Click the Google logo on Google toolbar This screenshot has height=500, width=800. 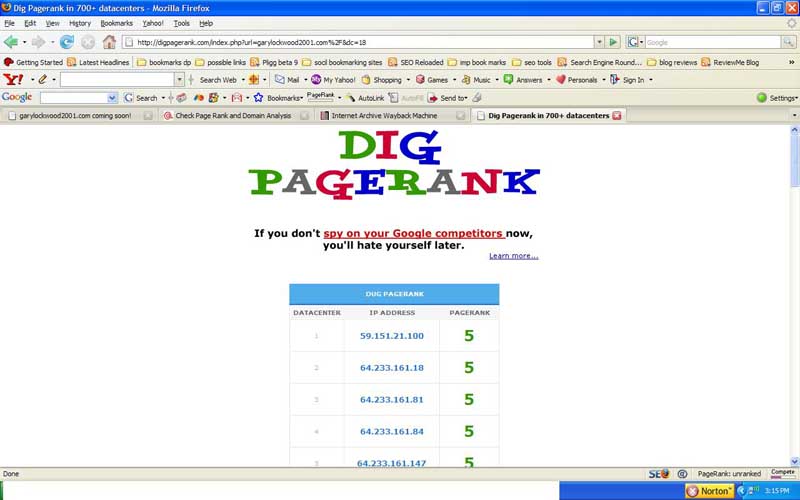[17, 97]
